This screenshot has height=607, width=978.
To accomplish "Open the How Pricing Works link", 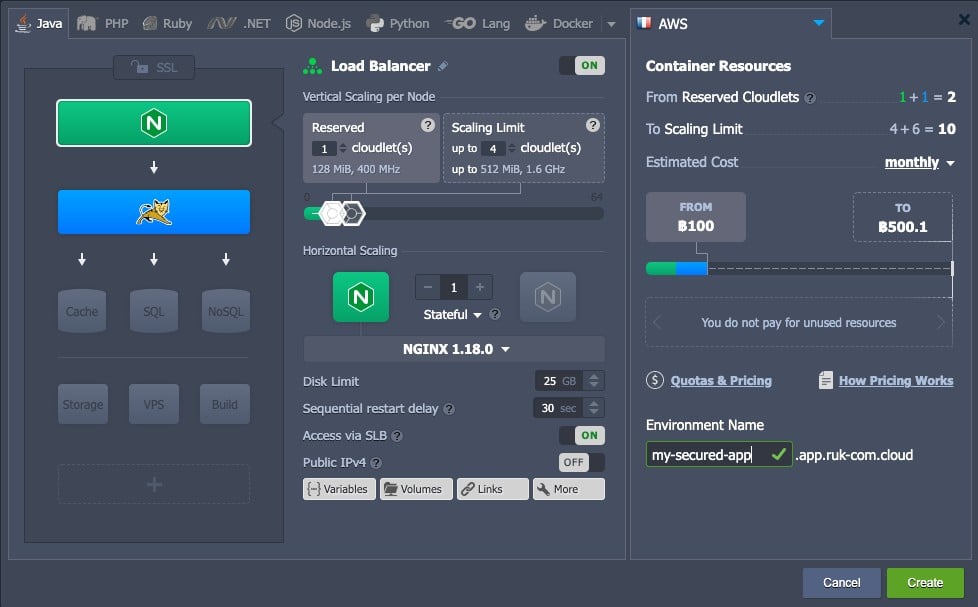I will click(x=896, y=381).
